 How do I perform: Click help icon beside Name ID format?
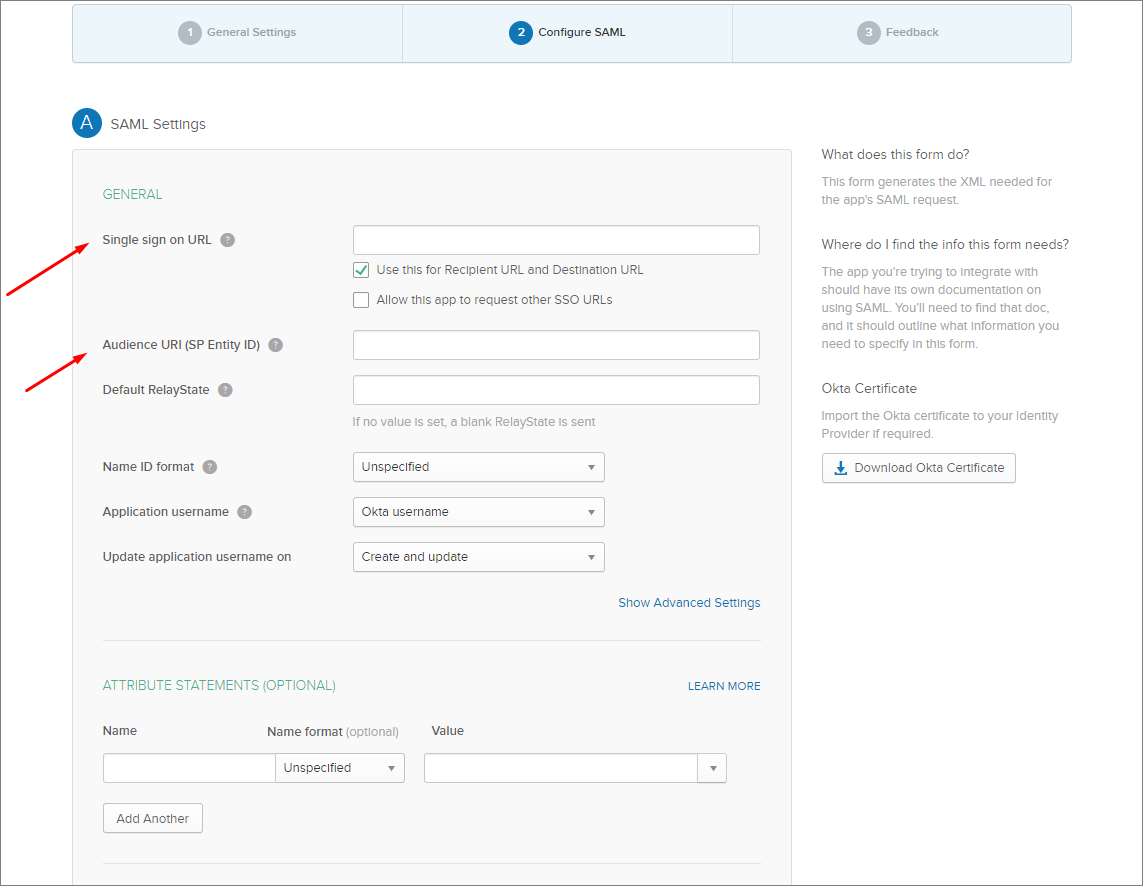[210, 467]
